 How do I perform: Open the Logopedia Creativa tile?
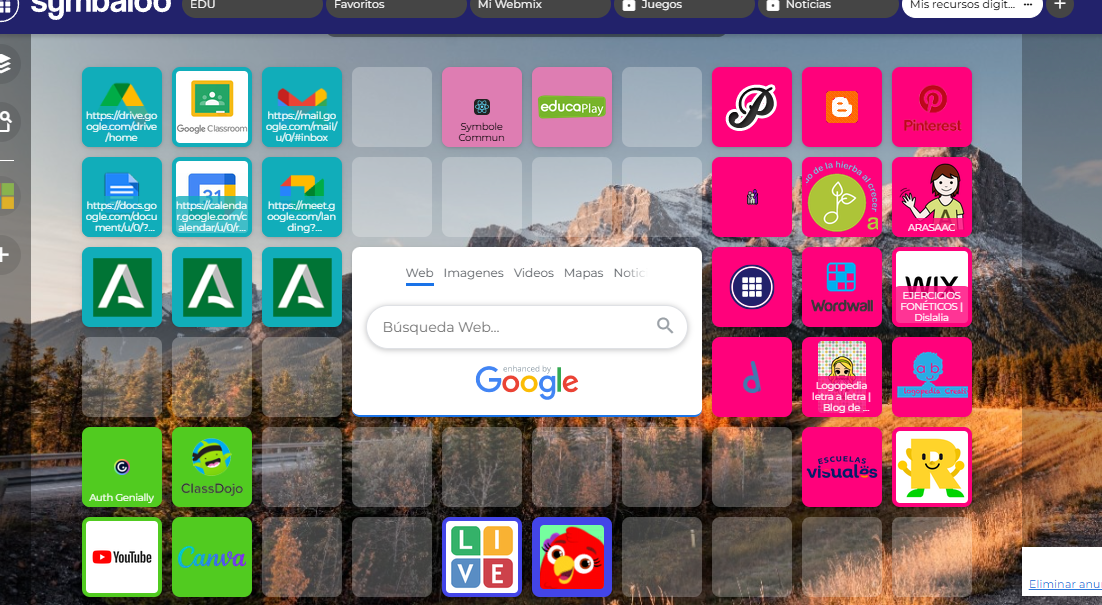(x=931, y=377)
